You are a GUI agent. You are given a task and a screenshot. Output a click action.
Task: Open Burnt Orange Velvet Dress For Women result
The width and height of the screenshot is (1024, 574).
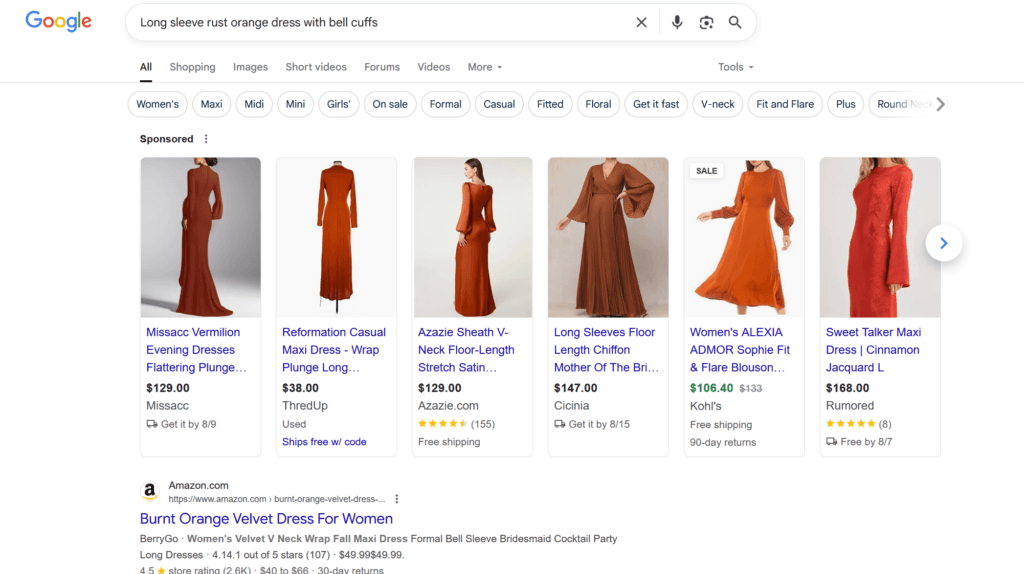point(266,518)
